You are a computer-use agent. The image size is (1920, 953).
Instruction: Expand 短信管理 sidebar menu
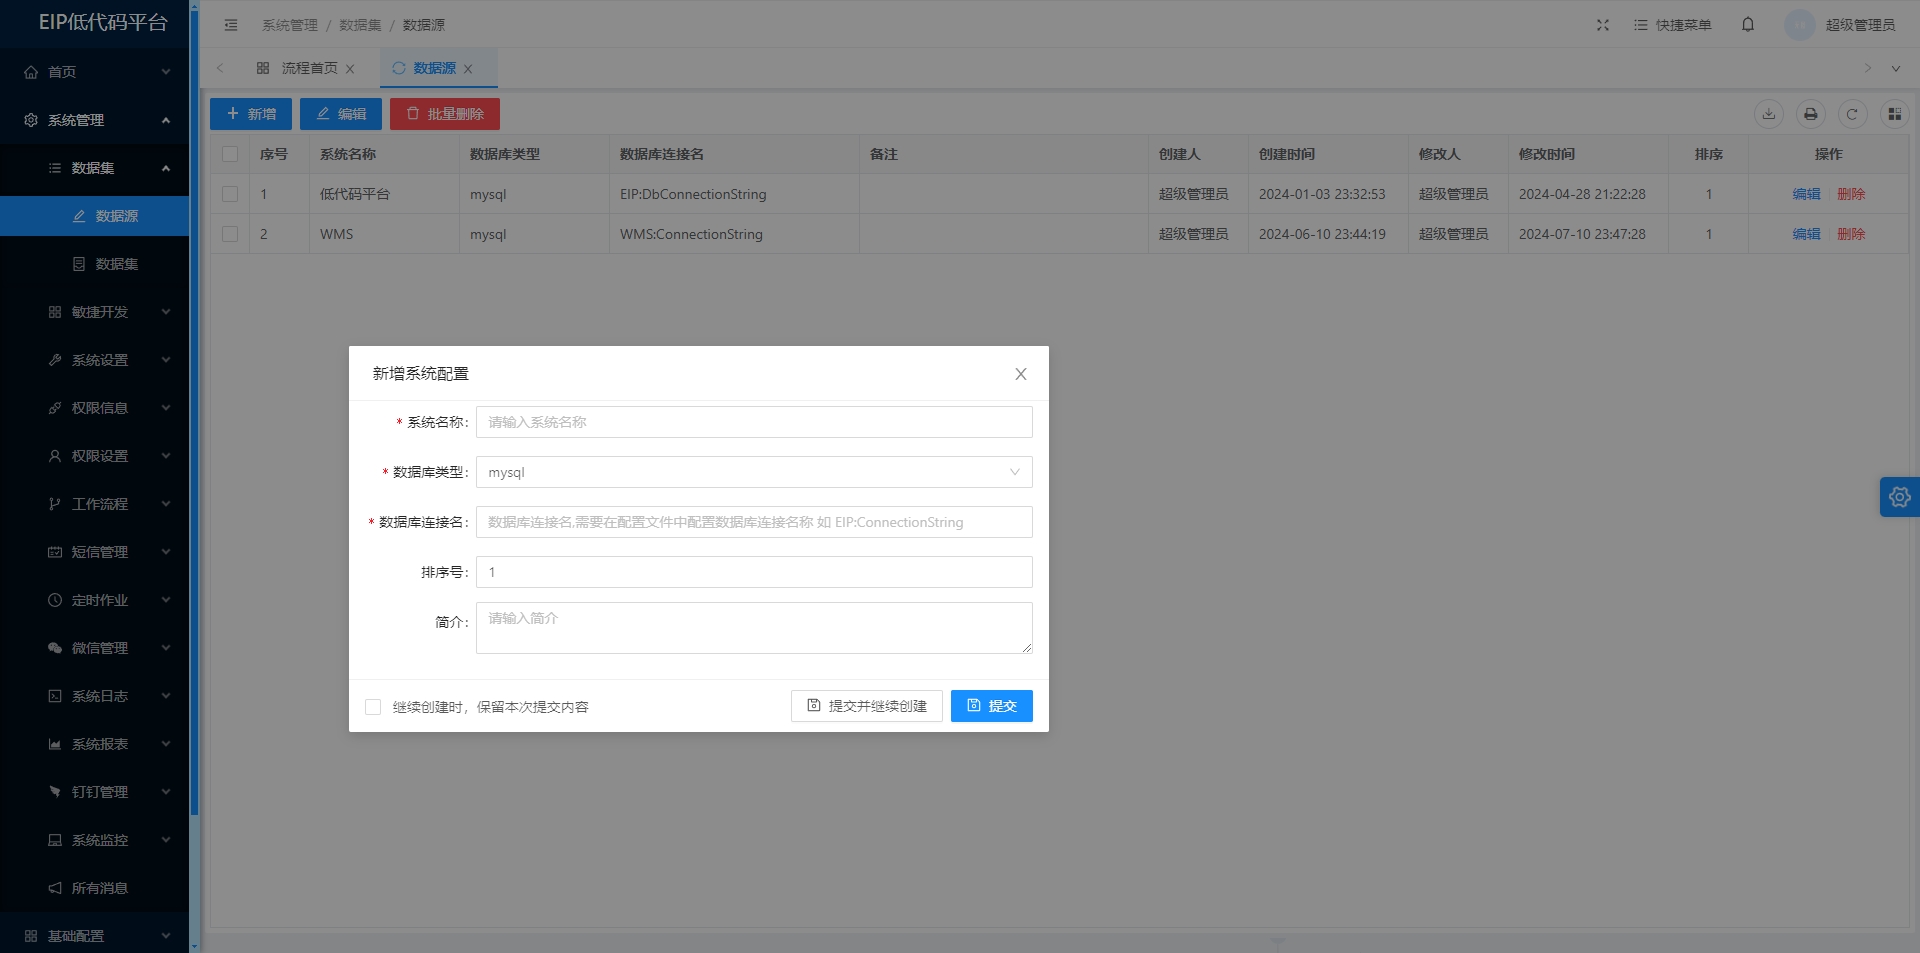(95, 552)
